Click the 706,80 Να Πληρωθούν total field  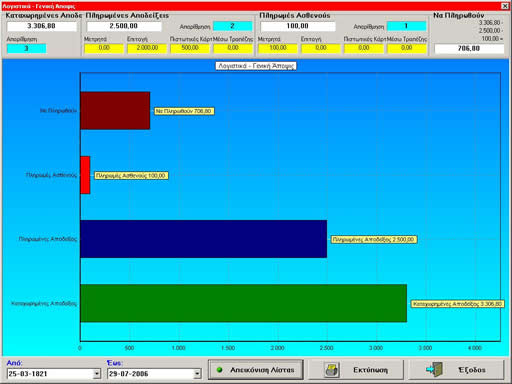[469, 49]
